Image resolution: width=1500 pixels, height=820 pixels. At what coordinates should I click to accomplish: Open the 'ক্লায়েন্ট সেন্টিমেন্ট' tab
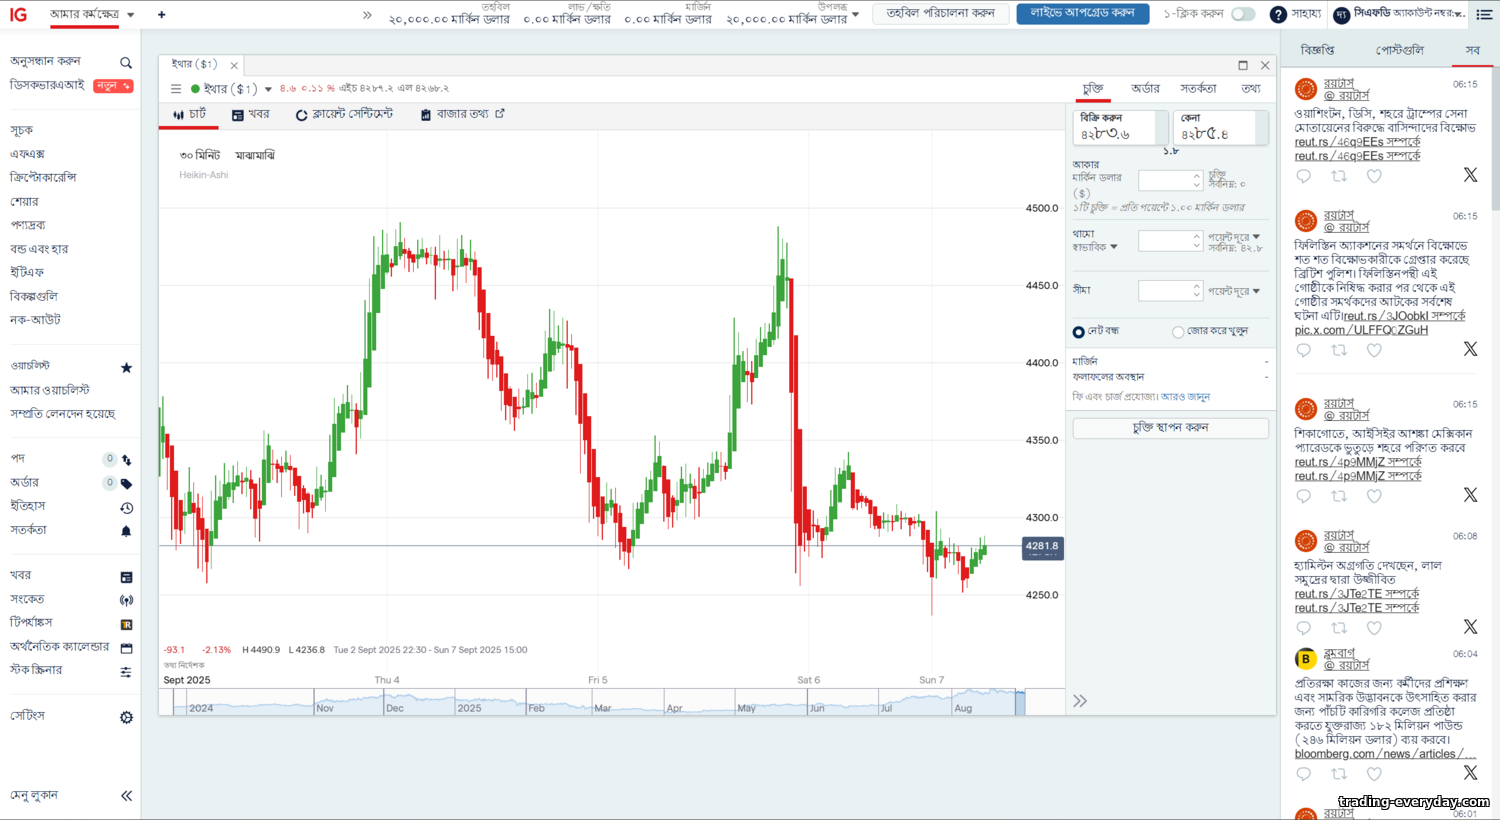point(344,115)
